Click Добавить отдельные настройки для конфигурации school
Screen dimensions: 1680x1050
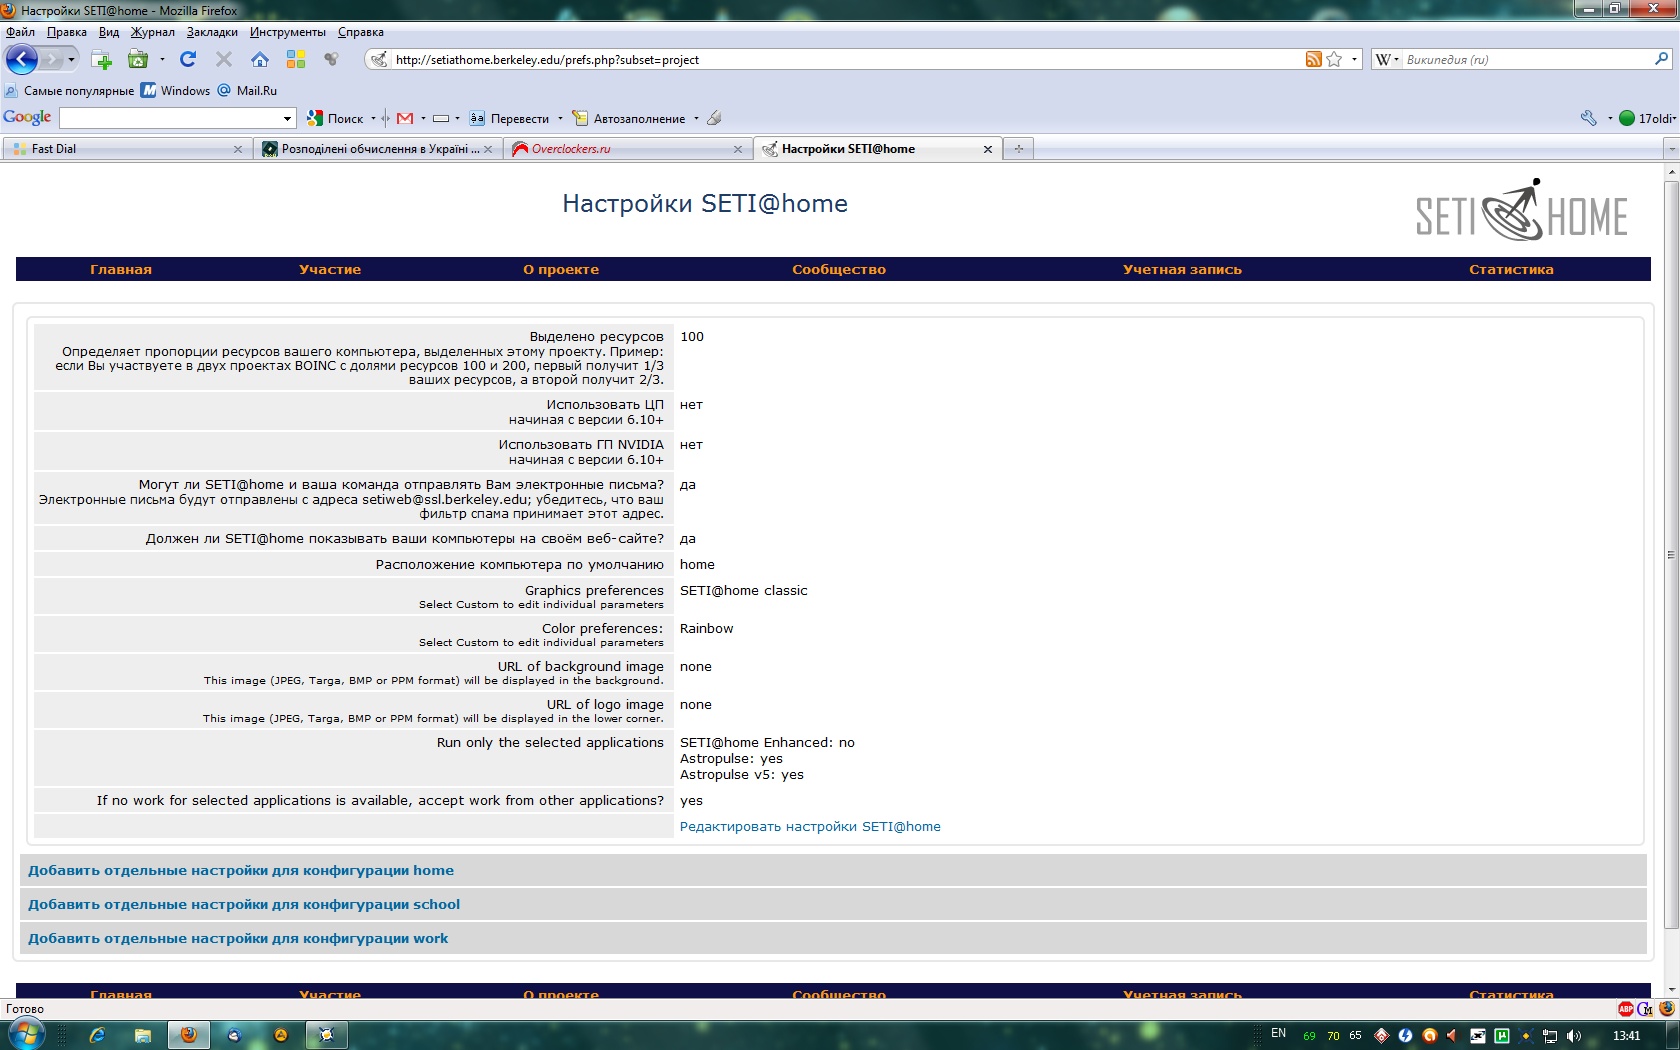pyautogui.click(x=244, y=905)
